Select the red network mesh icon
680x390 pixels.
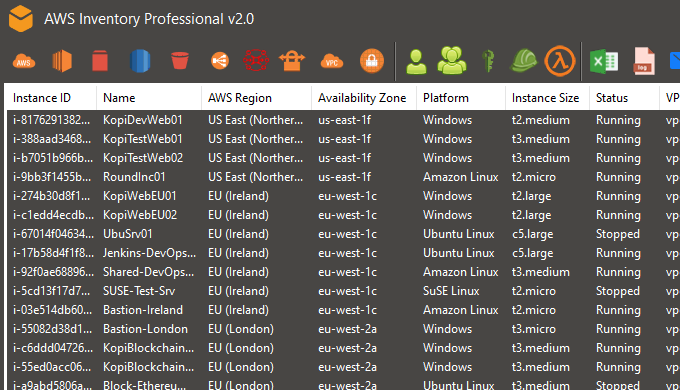pyautogui.click(x=256, y=61)
